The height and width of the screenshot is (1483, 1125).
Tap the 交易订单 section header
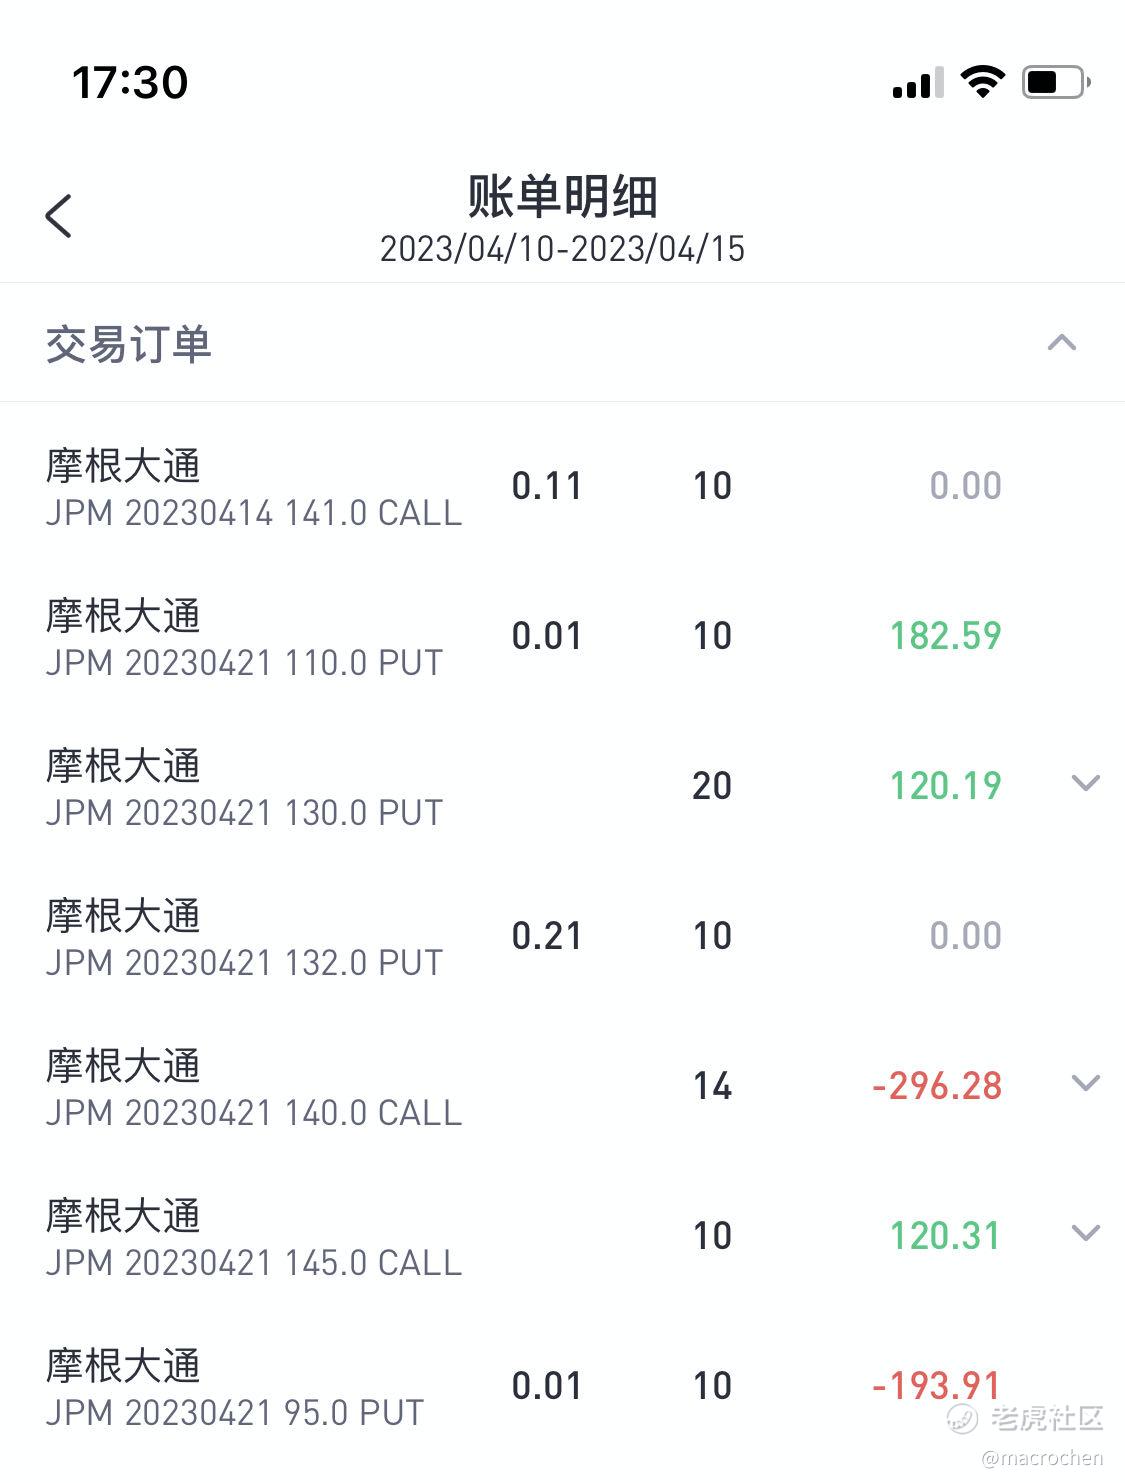coord(562,343)
